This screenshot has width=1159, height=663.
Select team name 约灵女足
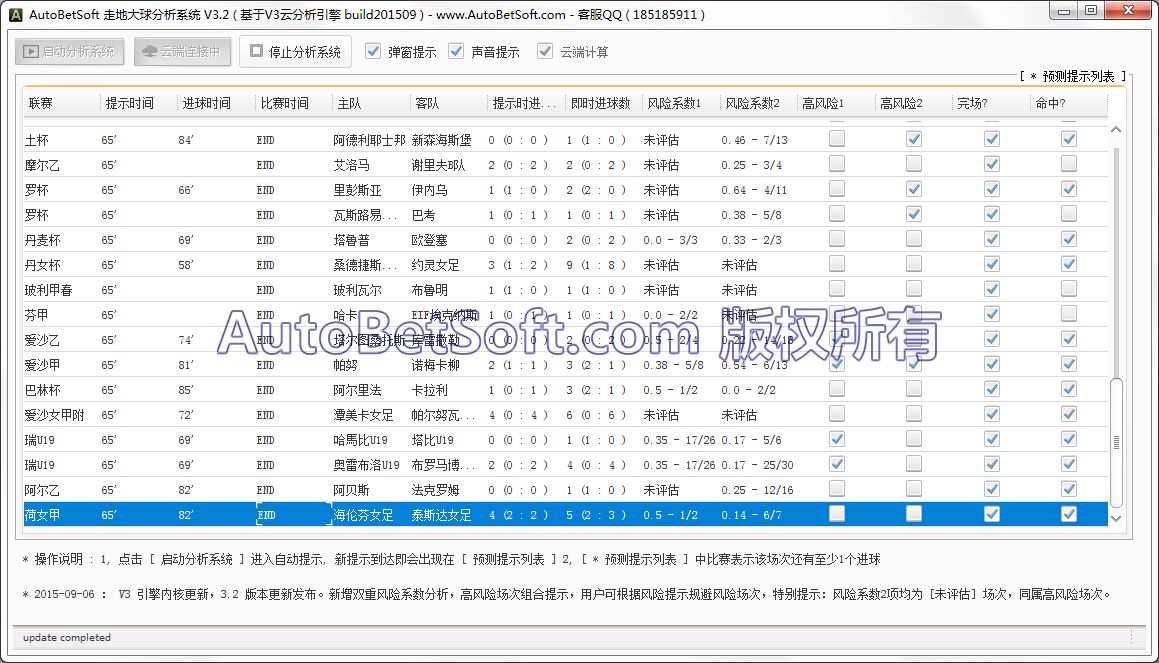click(435, 265)
